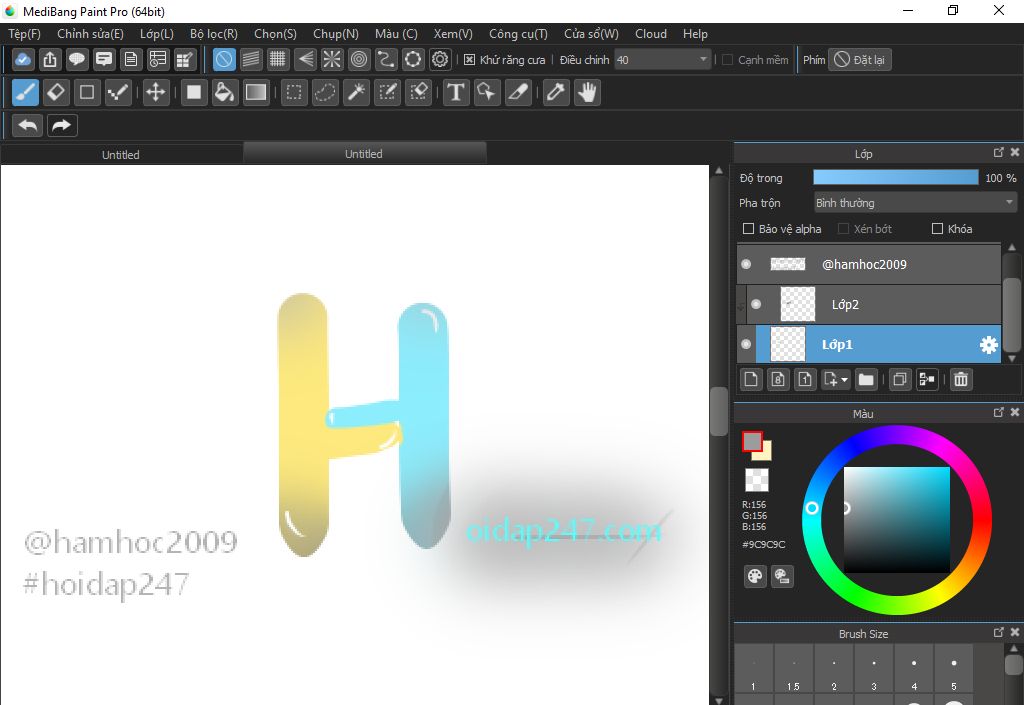Select the Divide tool

tap(518, 92)
